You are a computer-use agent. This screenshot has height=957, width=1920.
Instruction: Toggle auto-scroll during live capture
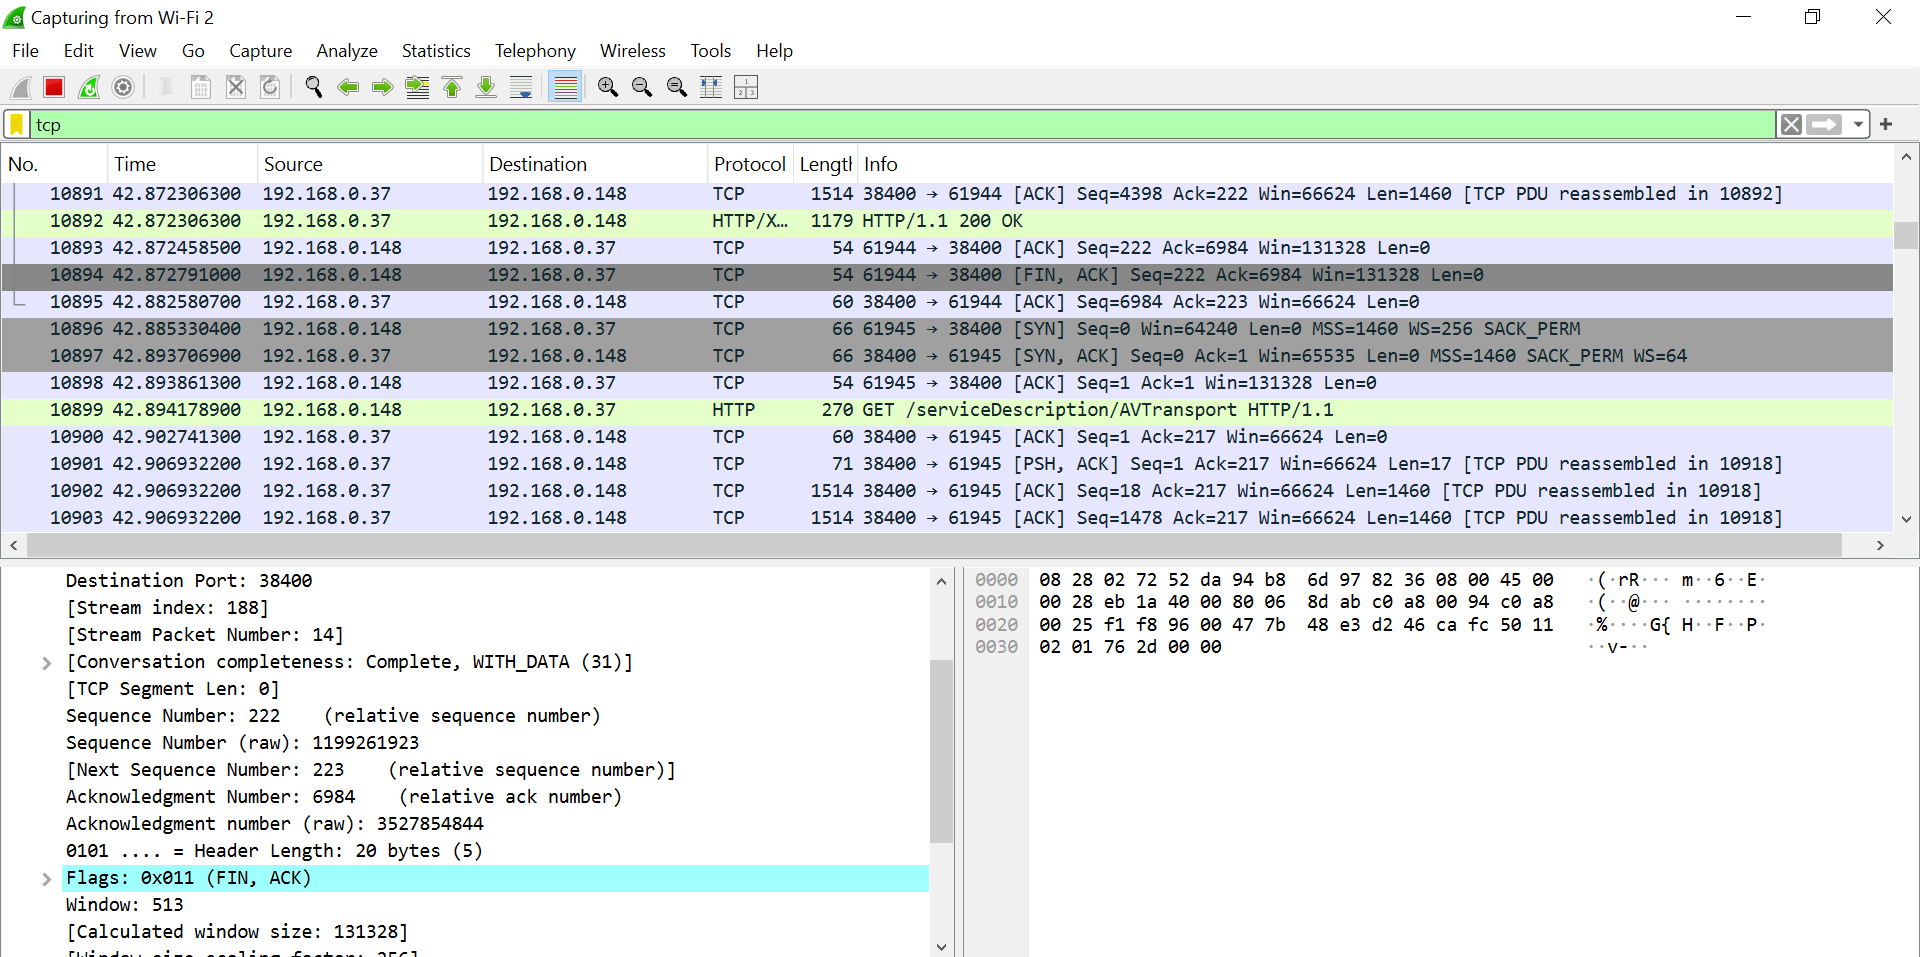(x=521, y=88)
